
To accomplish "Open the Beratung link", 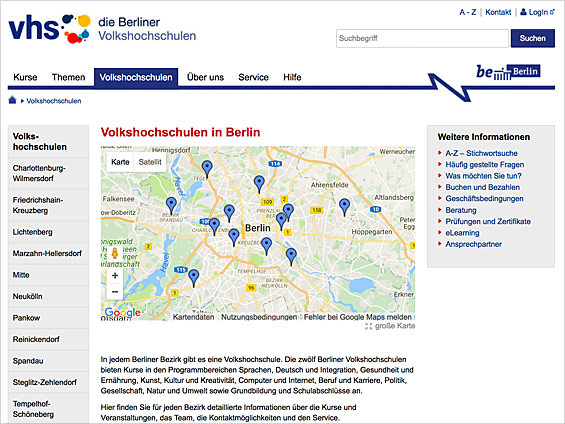I will pos(461,210).
